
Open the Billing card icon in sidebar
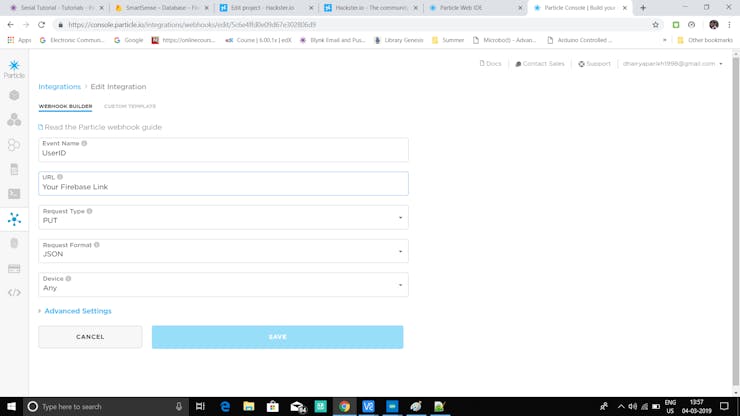14,269
